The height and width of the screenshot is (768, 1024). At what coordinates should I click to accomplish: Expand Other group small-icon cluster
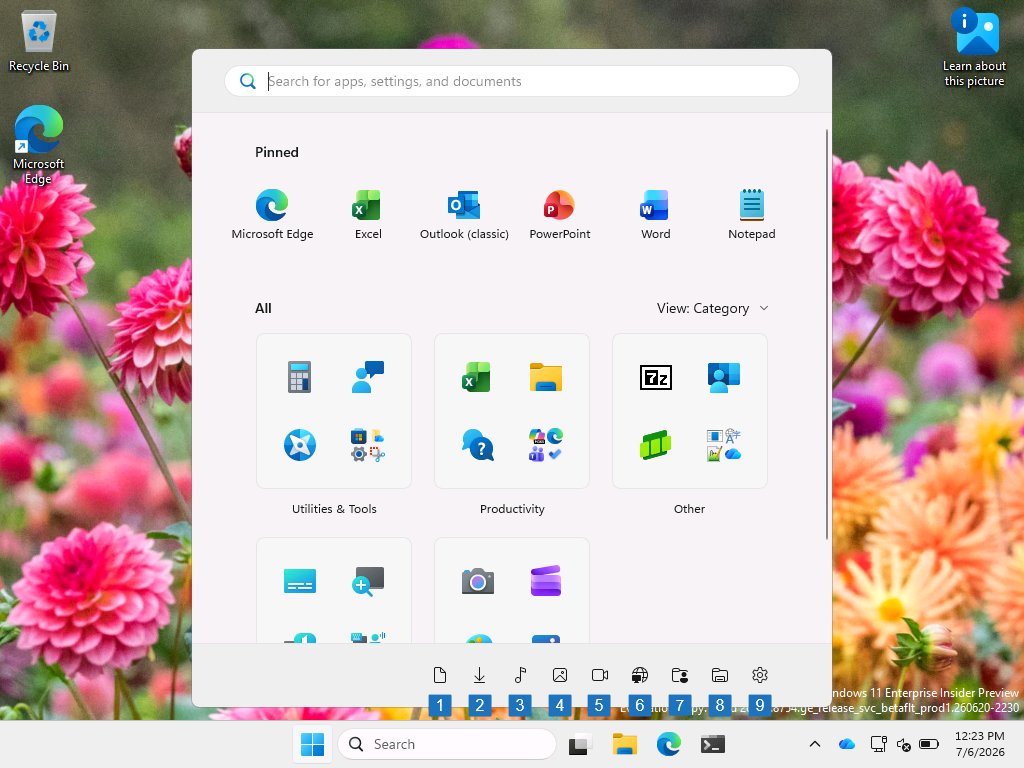pos(724,445)
